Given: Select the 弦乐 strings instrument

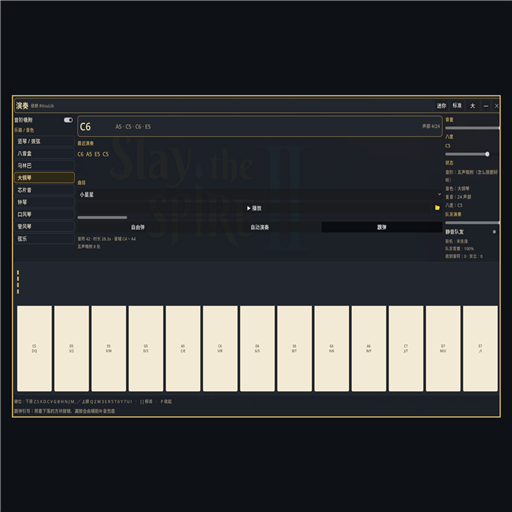Looking at the screenshot, I should pyautogui.click(x=44, y=239).
